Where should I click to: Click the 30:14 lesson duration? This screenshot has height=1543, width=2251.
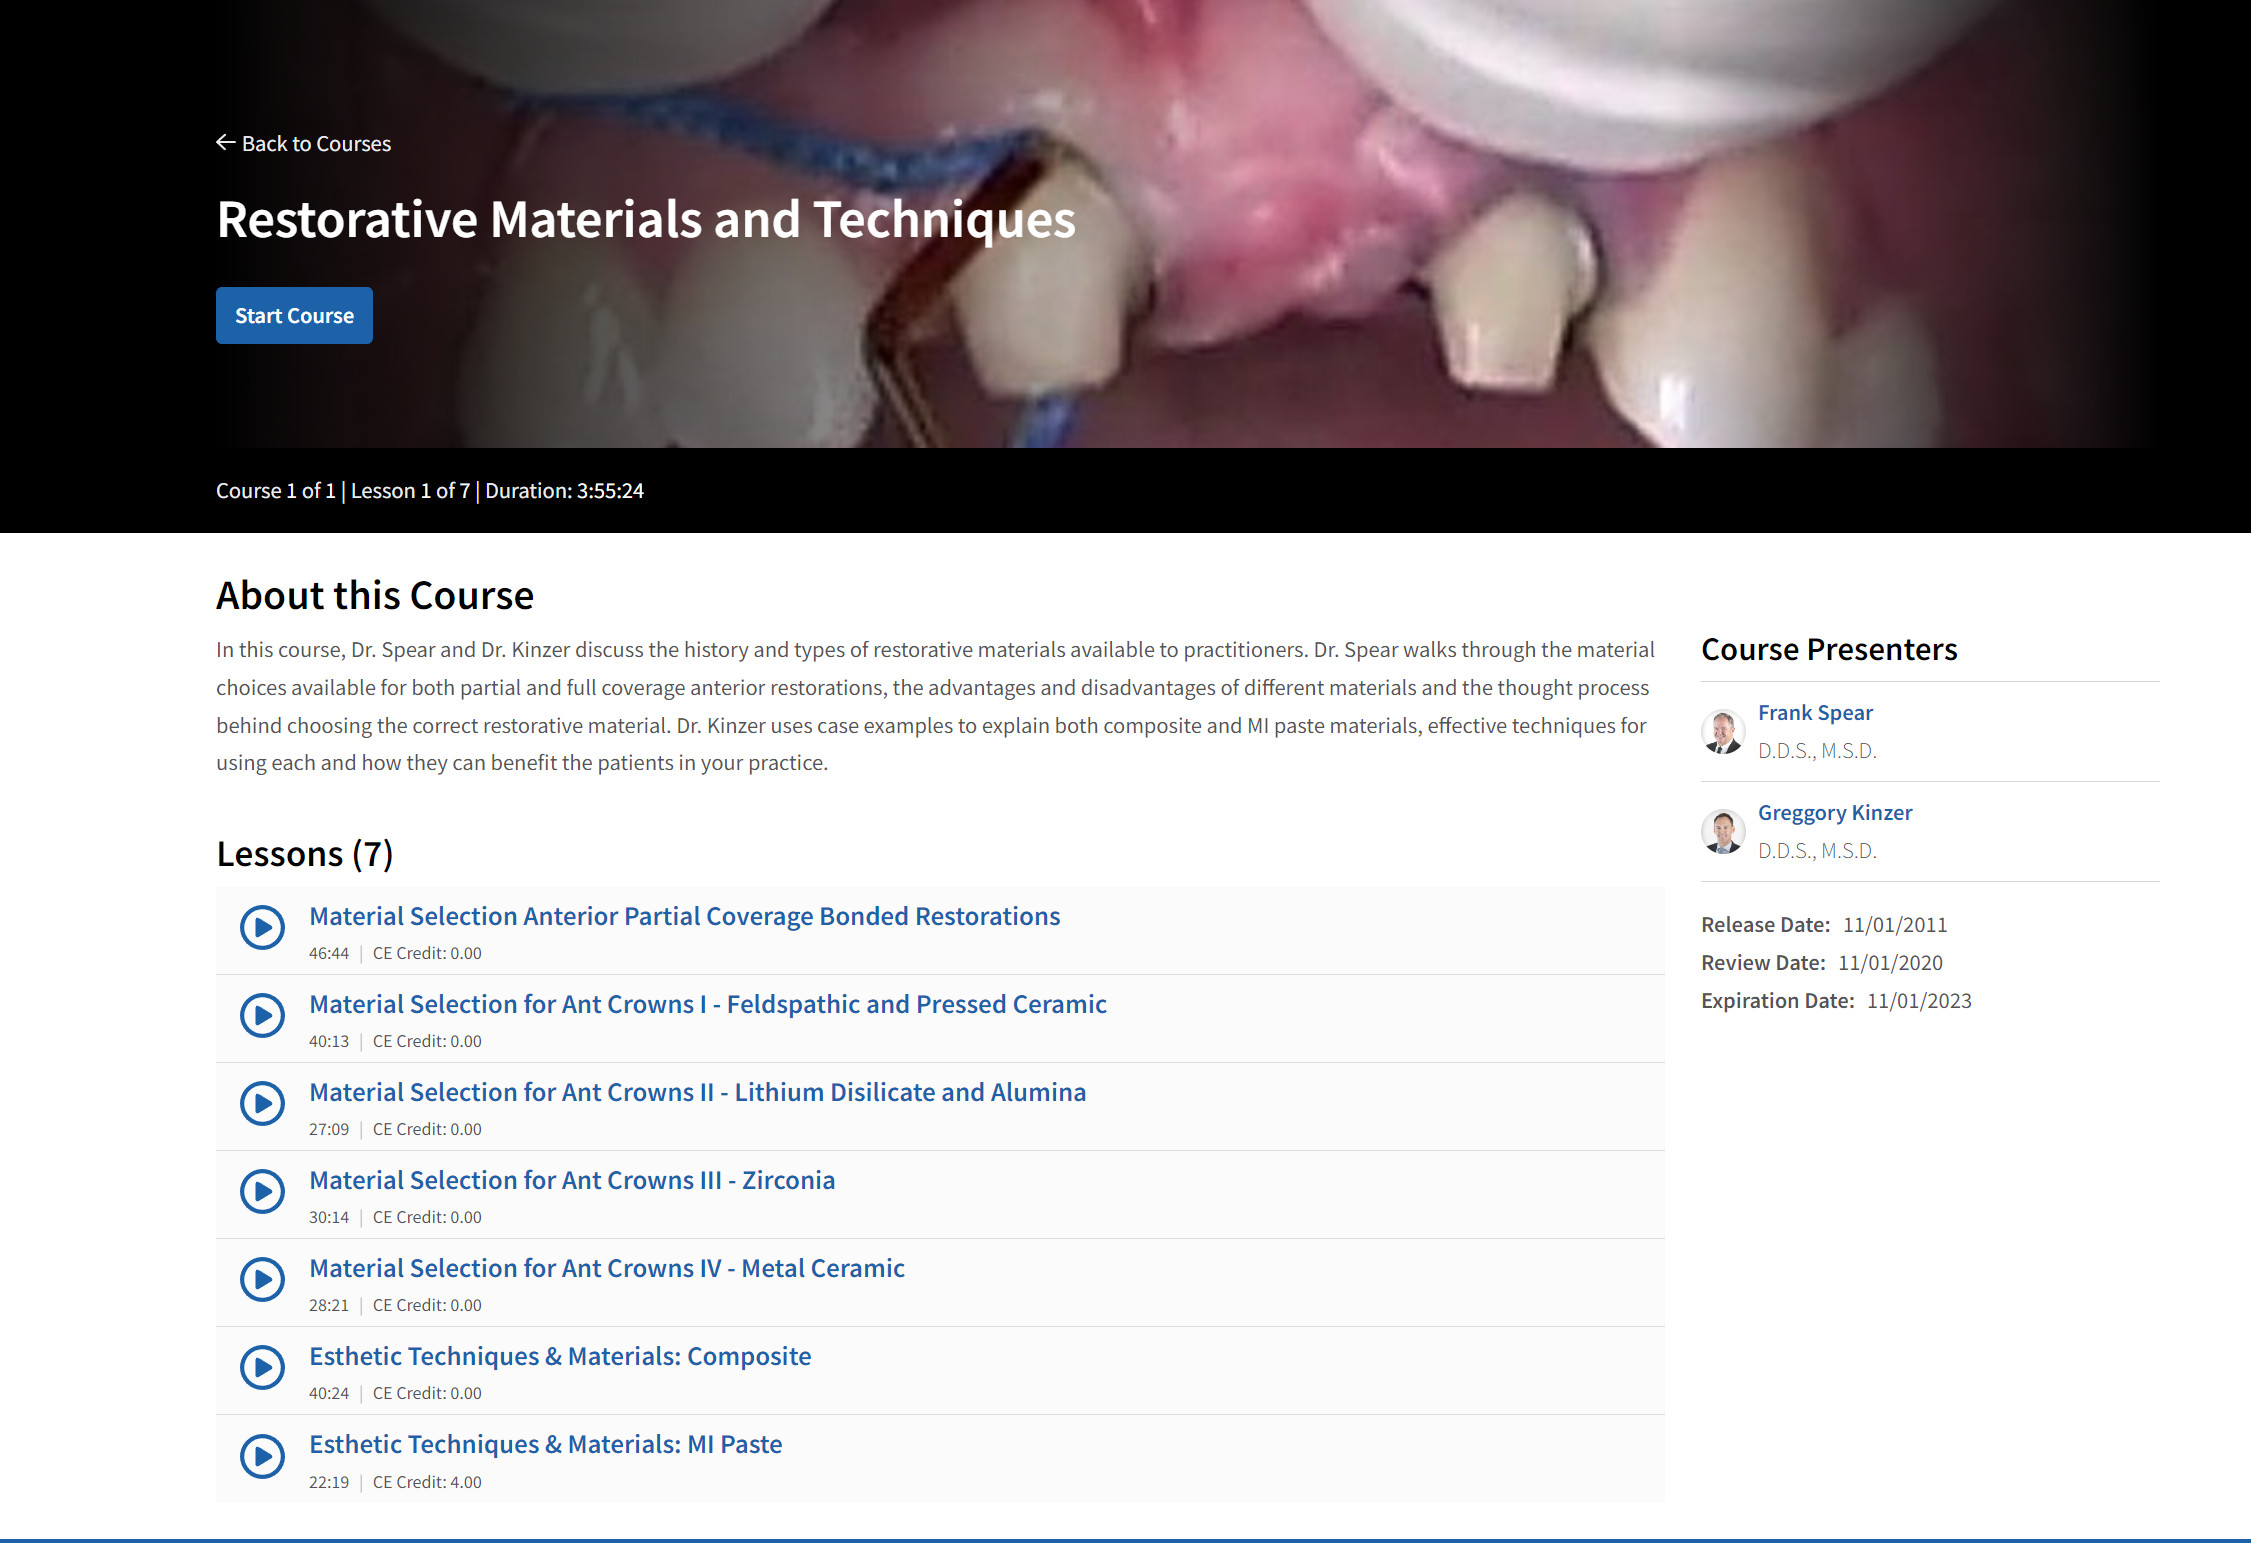329,1218
